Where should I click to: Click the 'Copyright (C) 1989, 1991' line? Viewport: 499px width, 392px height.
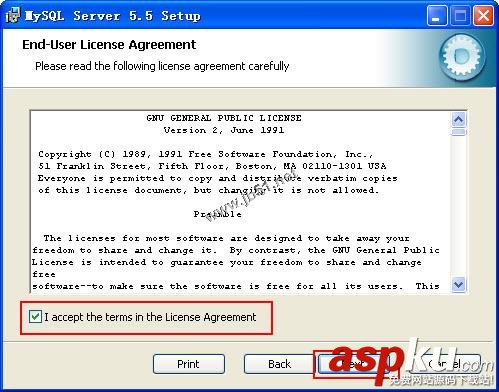coord(206,154)
